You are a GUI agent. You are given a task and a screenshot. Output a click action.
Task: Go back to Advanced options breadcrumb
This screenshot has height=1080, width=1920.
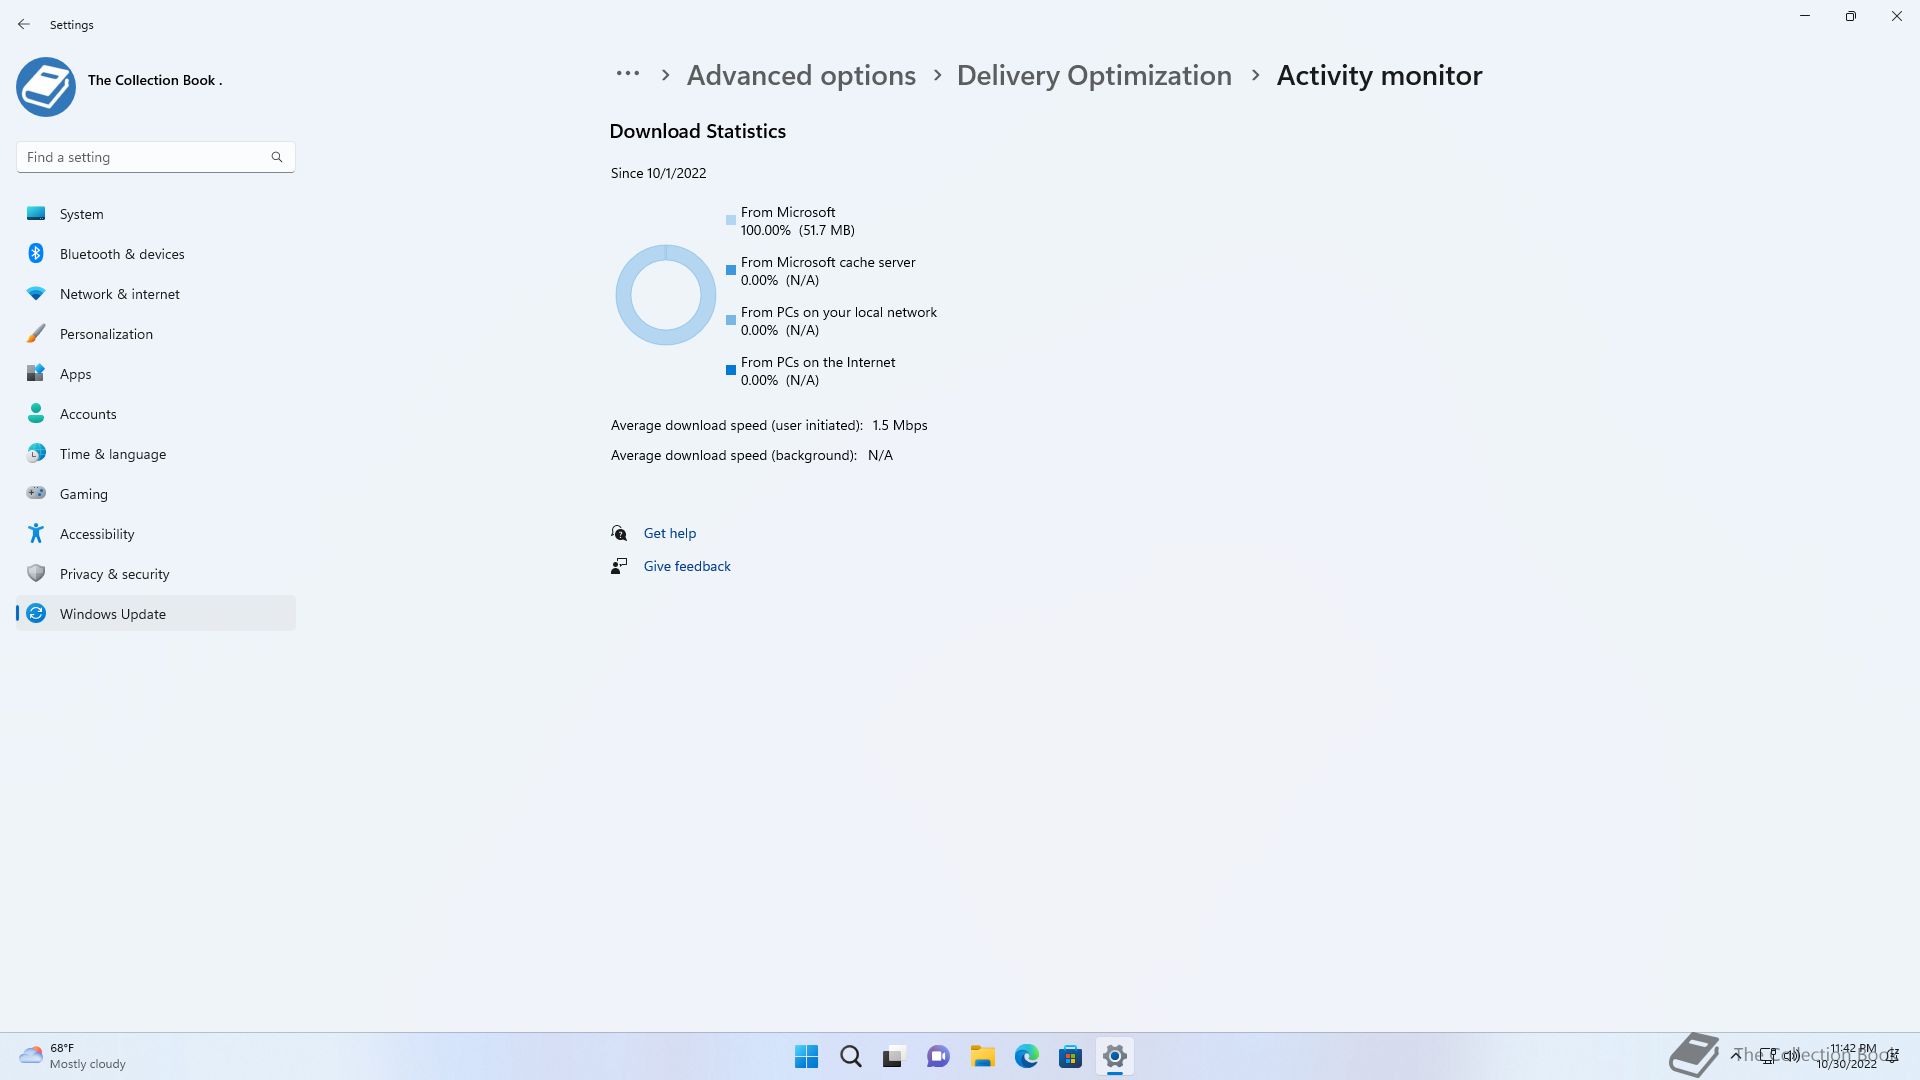click(800, 76)
